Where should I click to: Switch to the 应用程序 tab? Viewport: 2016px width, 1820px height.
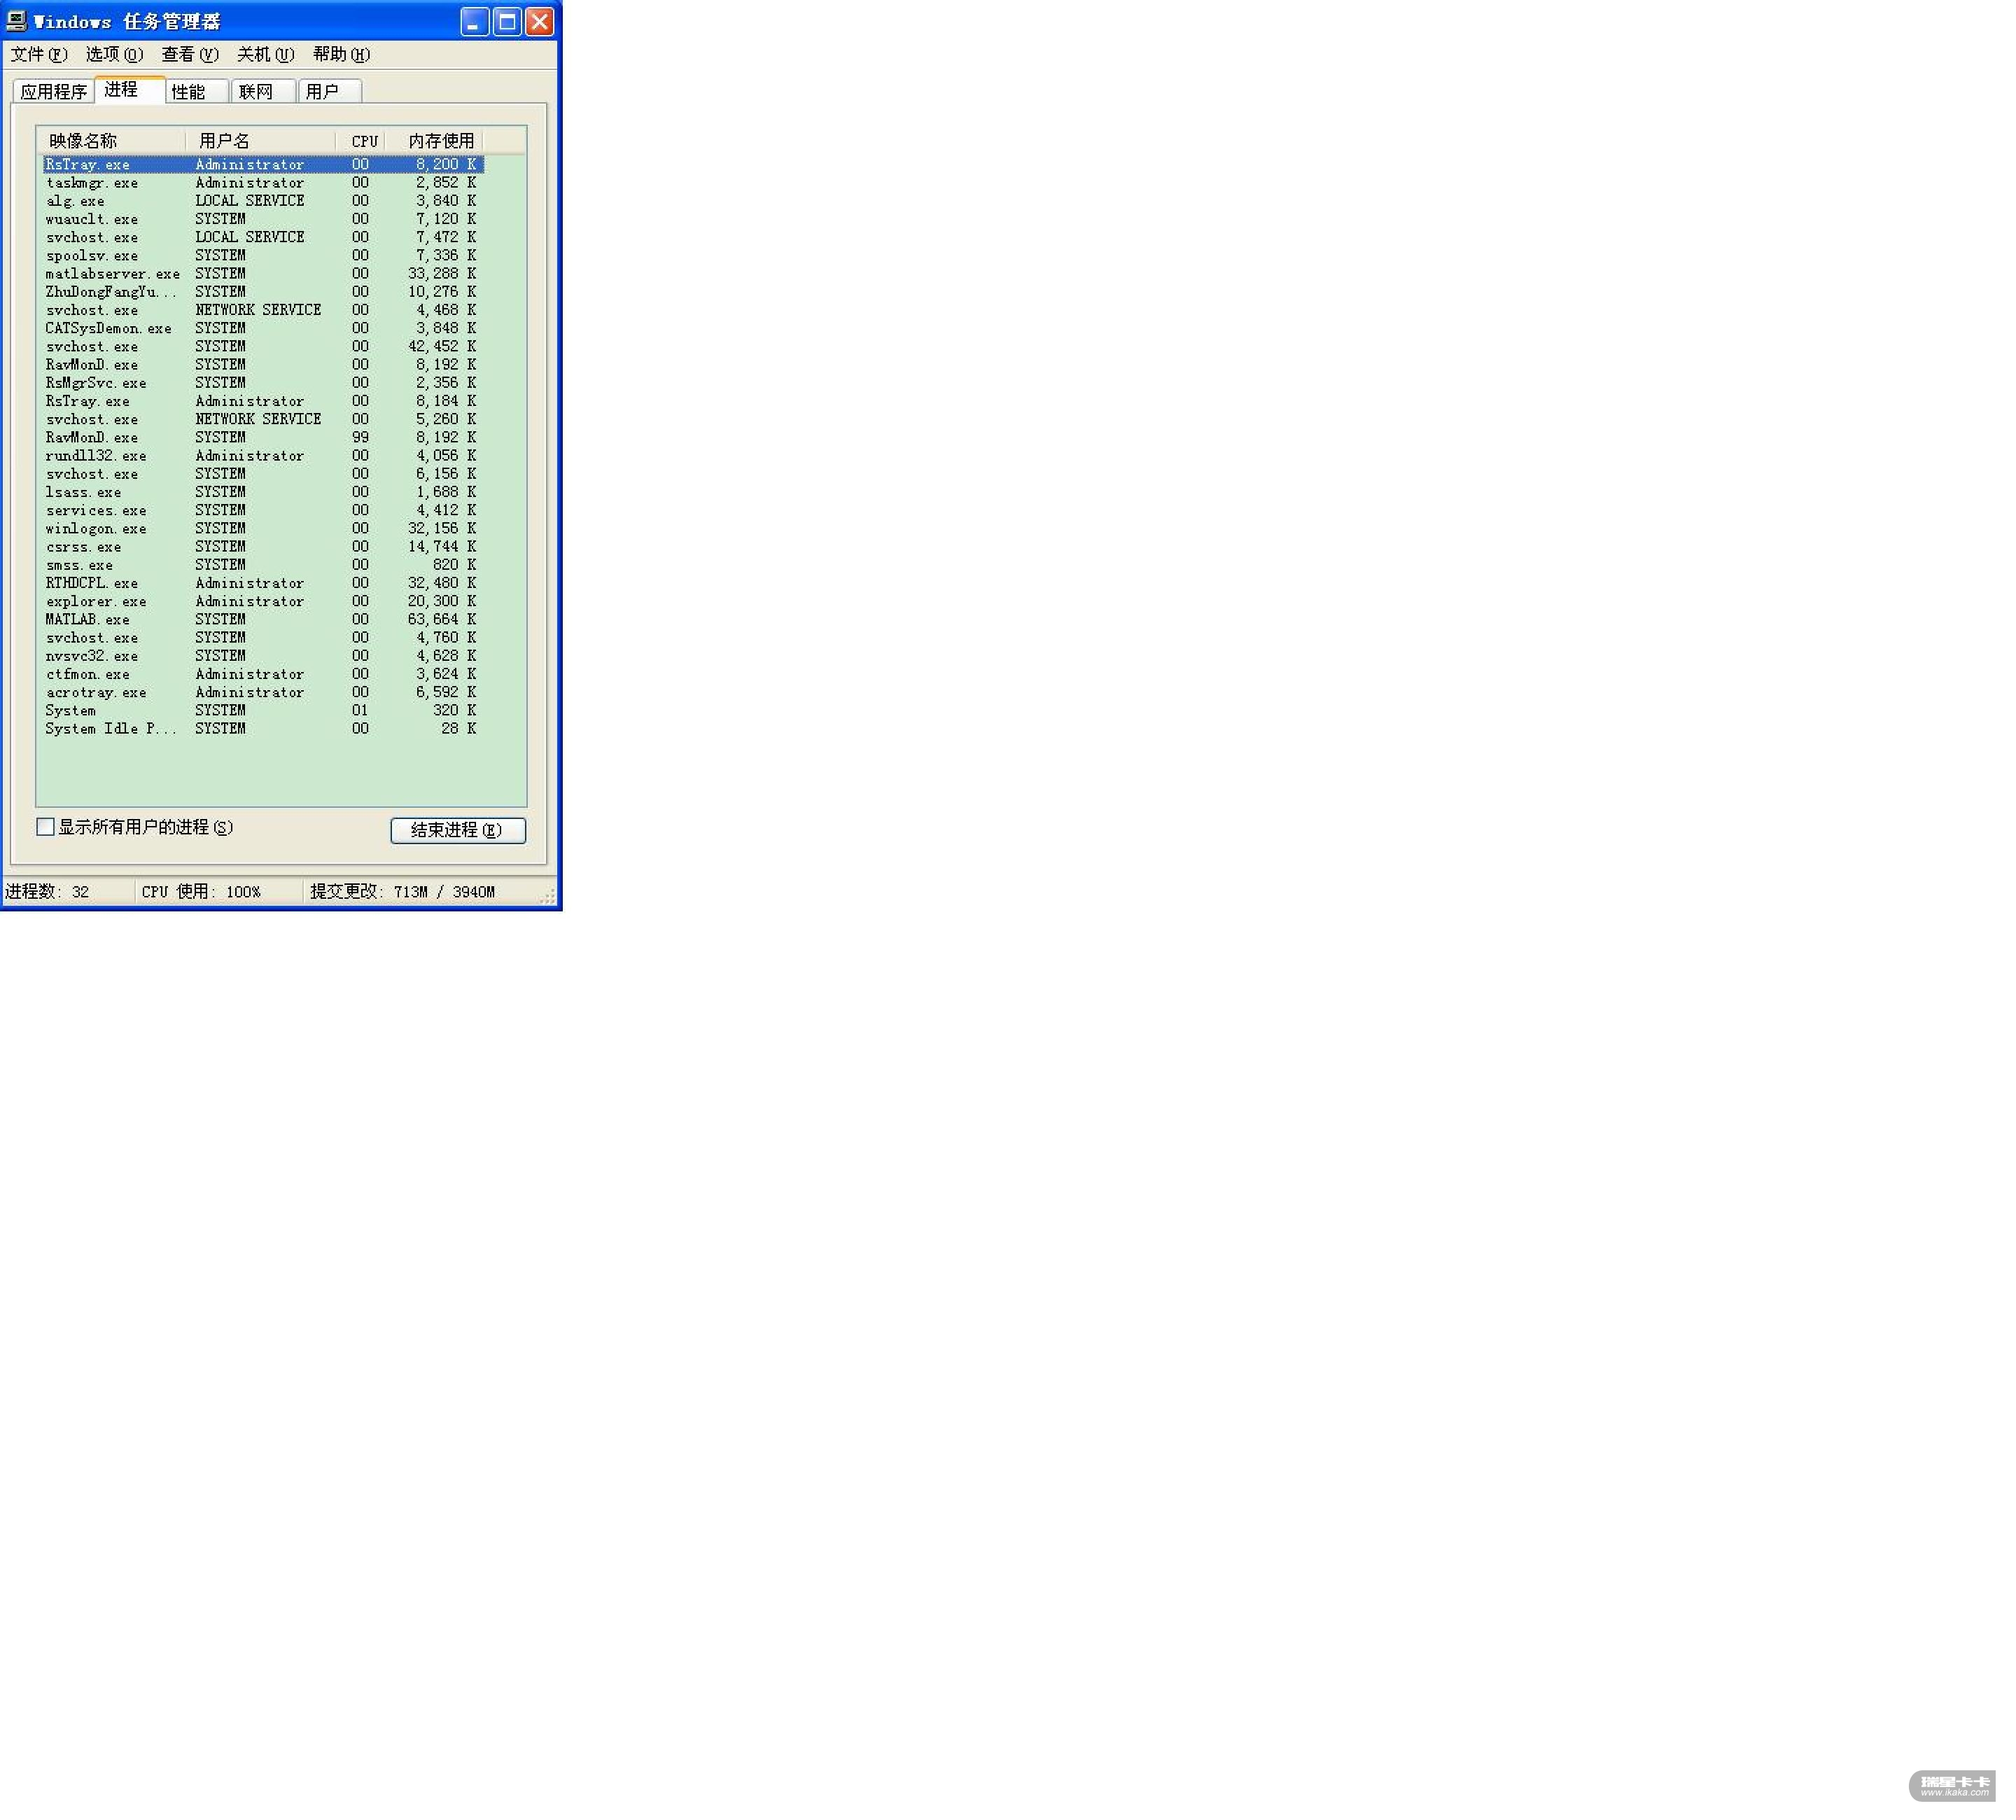54,92
